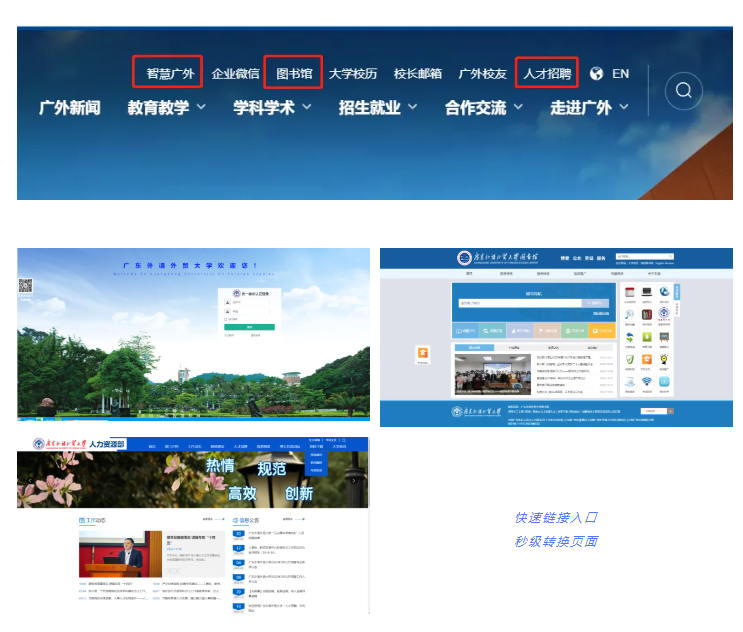
Task: Click the library search input field
Action: tap(517, 302)
